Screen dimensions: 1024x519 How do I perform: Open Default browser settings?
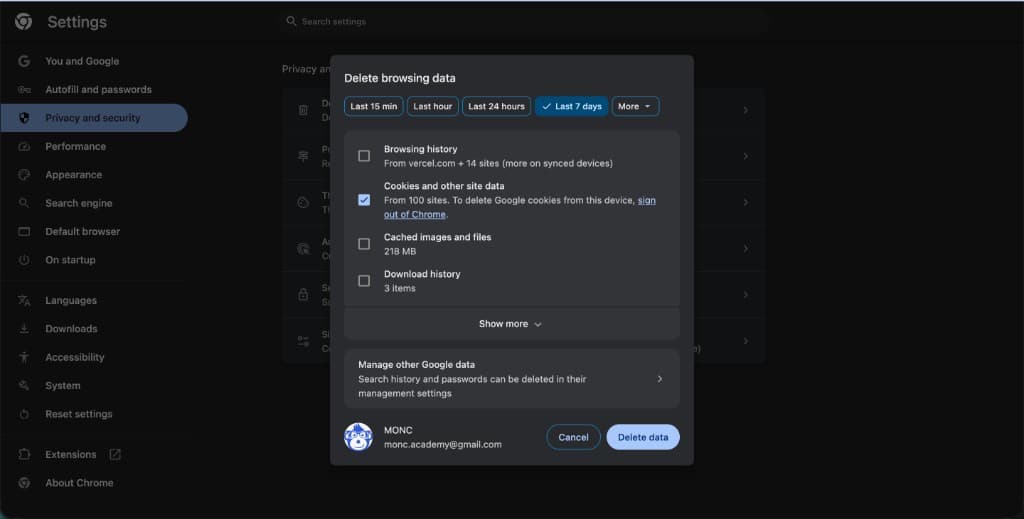94,232
